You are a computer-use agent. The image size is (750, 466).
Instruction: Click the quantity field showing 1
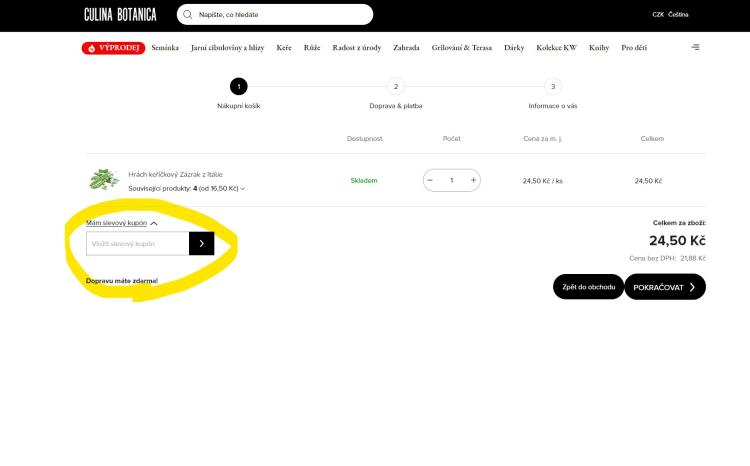tap(452, 180)
